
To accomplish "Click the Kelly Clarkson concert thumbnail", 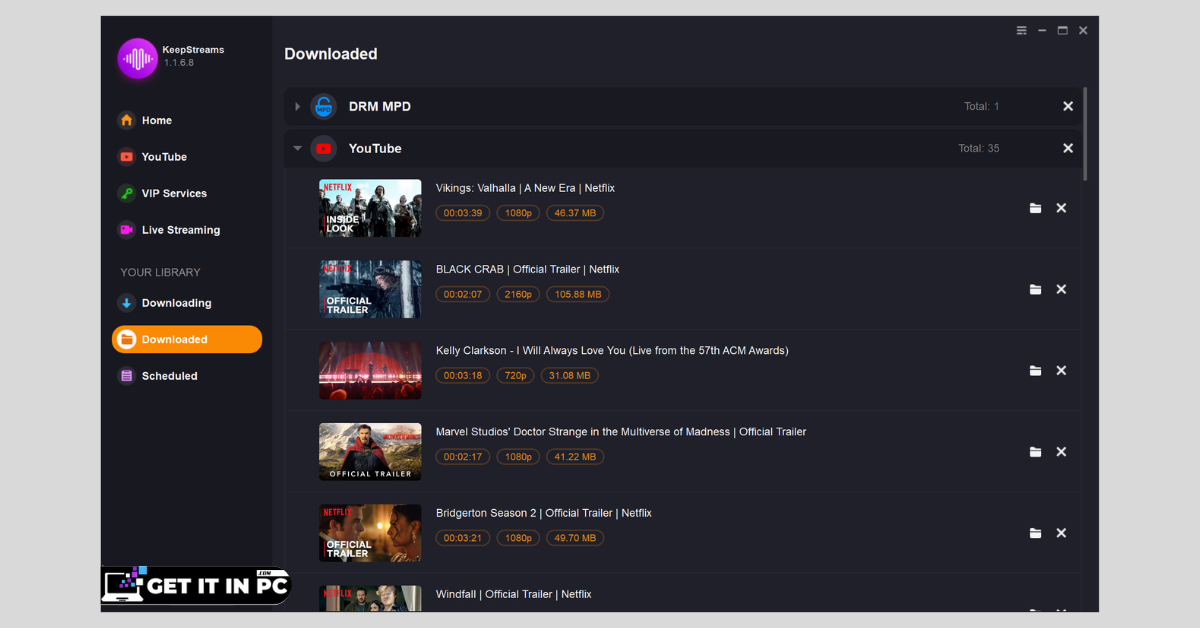I will click(x=370, y=370).
